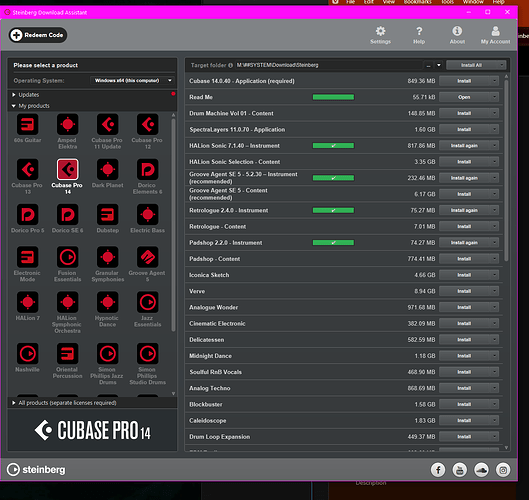This screenshot has width=529, height=500.
Task: Click the Steinberg logo at bottom left
Action: click(x=36, y=470)
